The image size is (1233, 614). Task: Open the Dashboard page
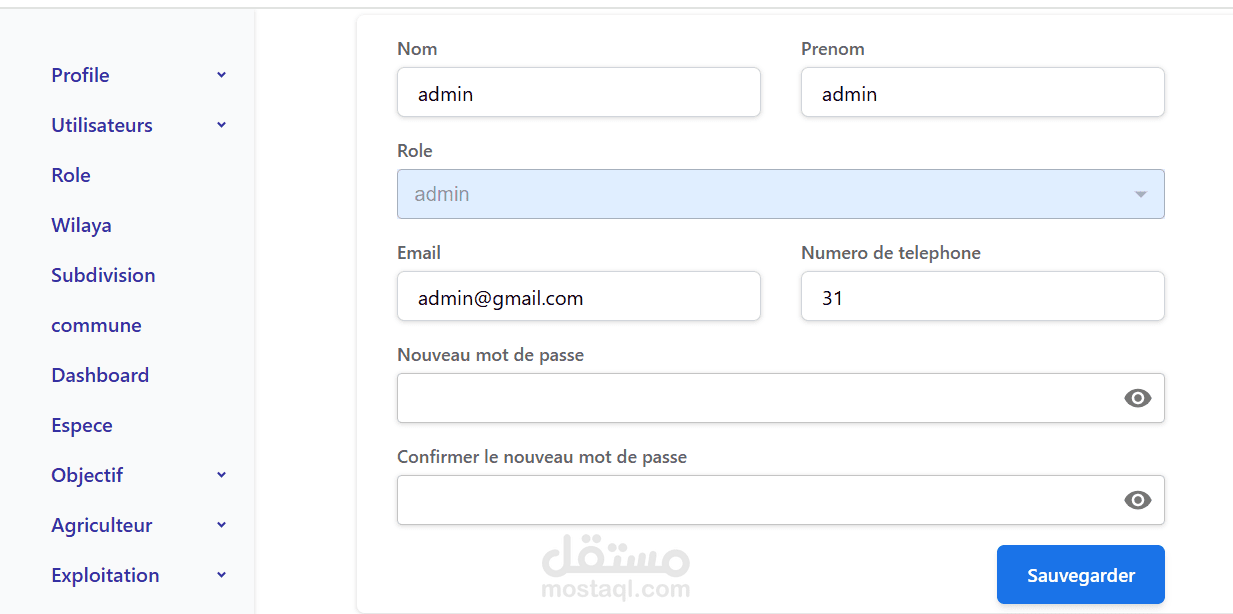pos(100,375)
